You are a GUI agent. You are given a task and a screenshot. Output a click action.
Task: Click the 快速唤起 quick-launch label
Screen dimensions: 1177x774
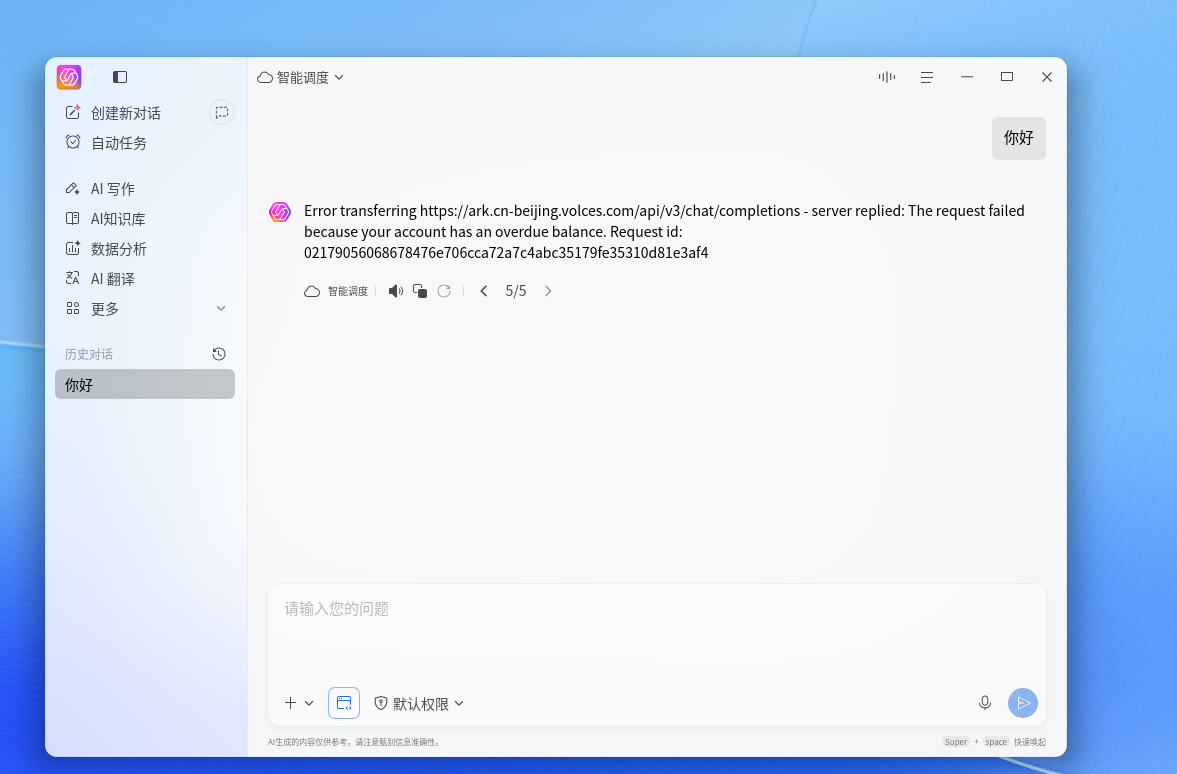(1030, 742)
